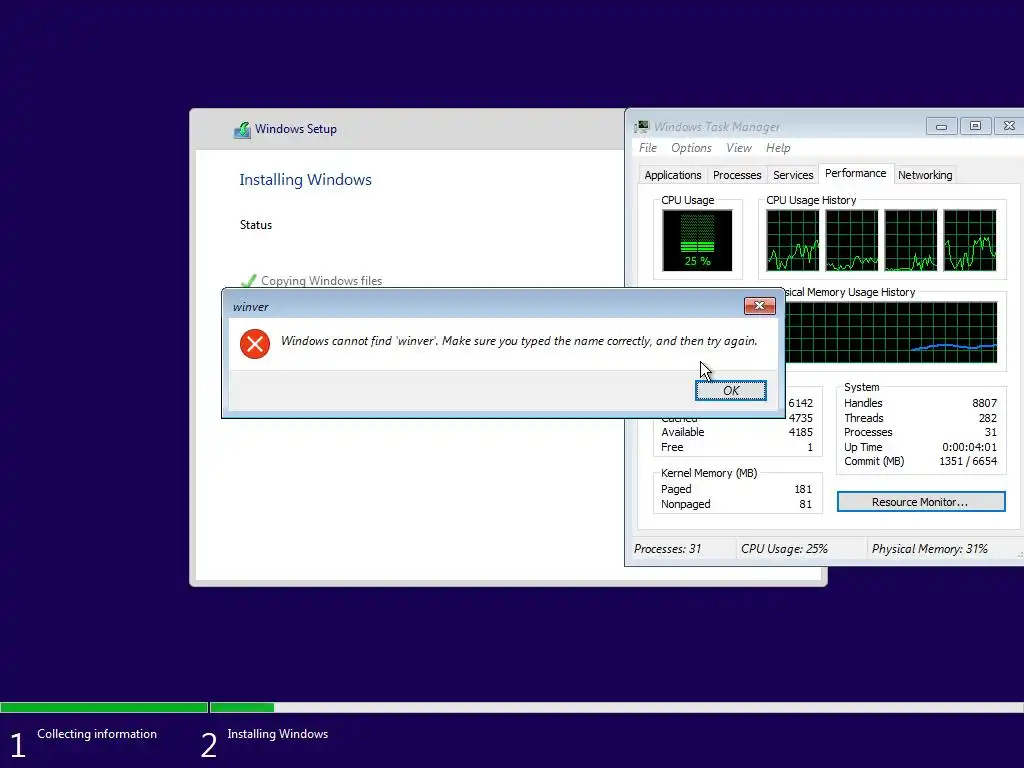Click the Task Manager title bar icon
The height and width of the screenshot is (768, 1024).
click(x=642, y=127)
